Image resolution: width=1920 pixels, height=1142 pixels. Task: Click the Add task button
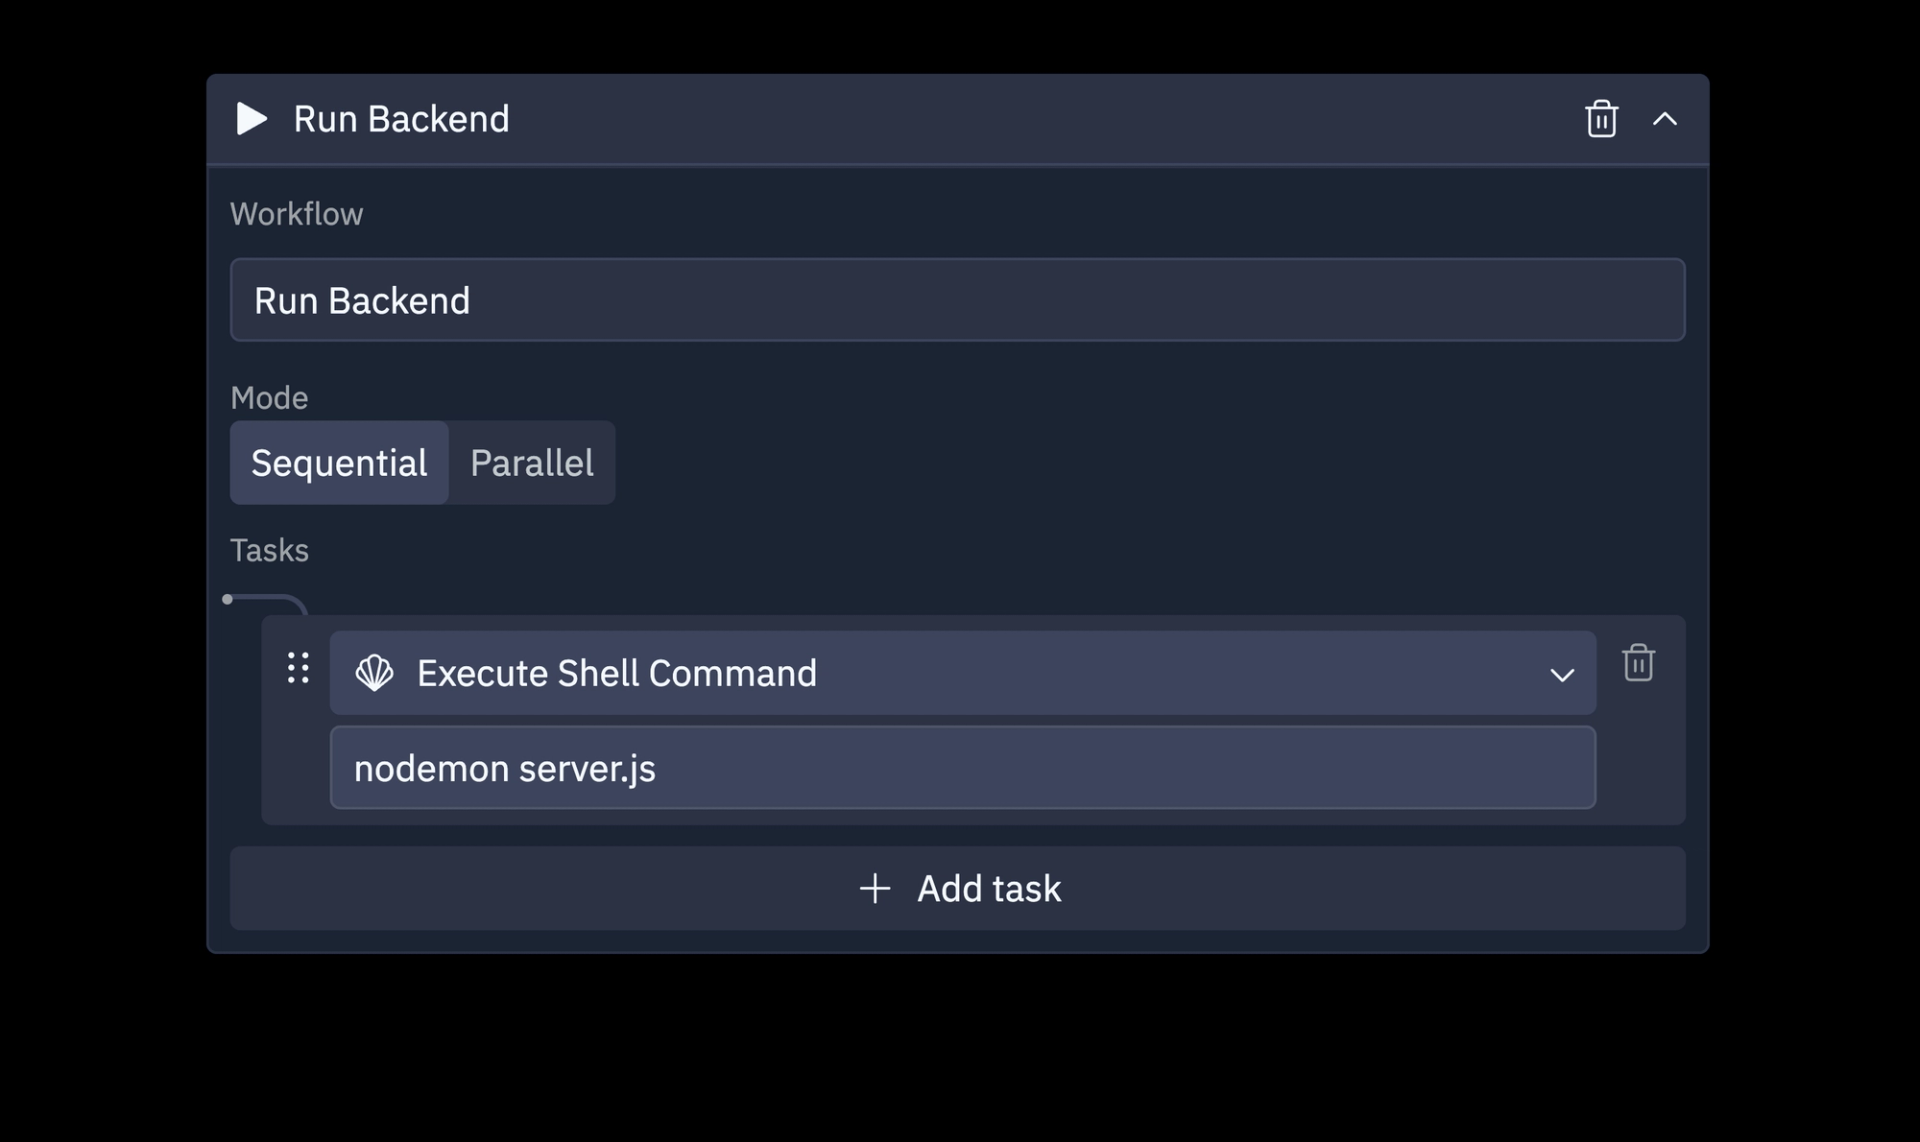[x=958, y=888]
